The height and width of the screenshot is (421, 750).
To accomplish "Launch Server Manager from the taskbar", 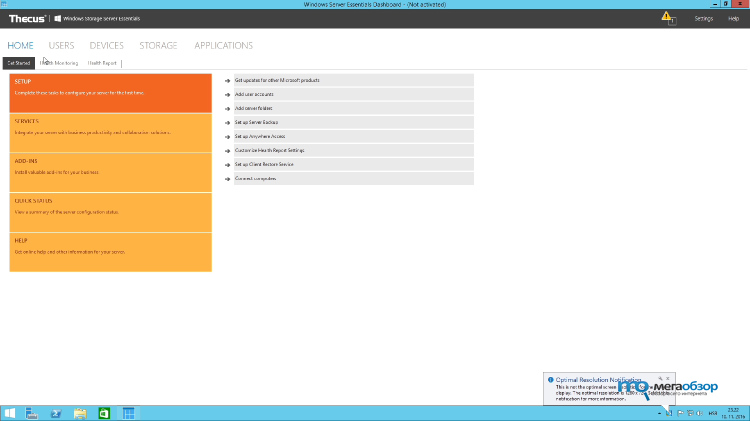I will coord(32,413).
